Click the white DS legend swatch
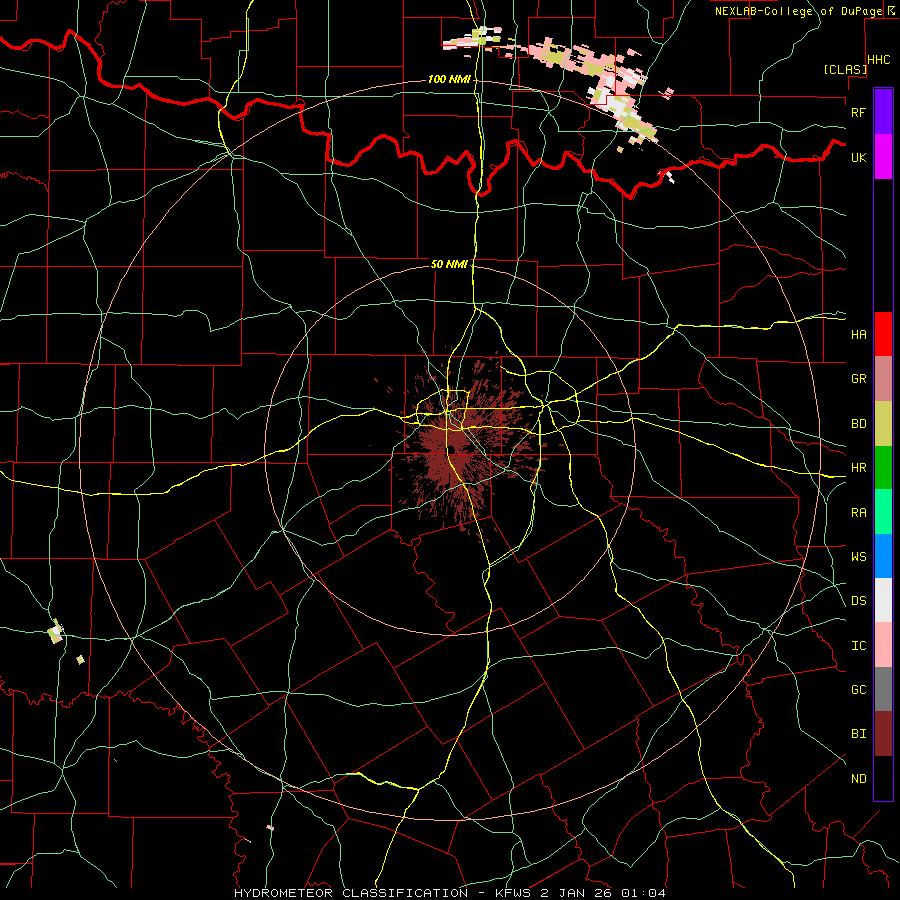 (883, 600)
